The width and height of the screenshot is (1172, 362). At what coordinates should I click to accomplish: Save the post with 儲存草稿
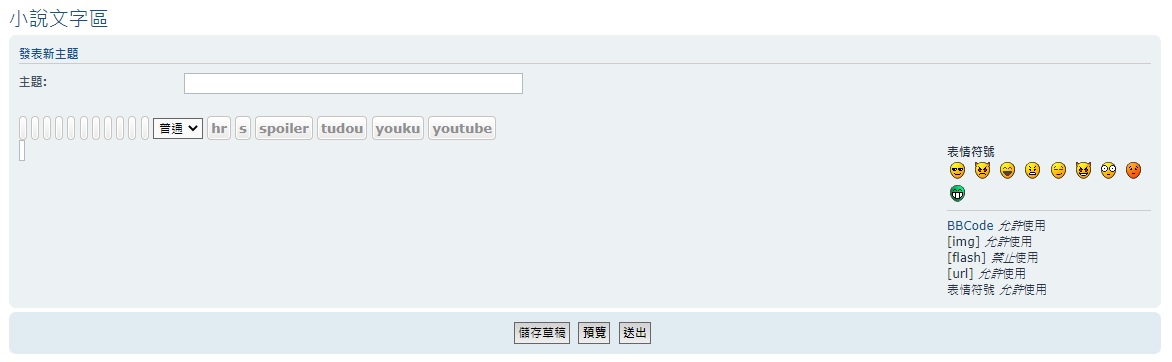tap(542, 334)
